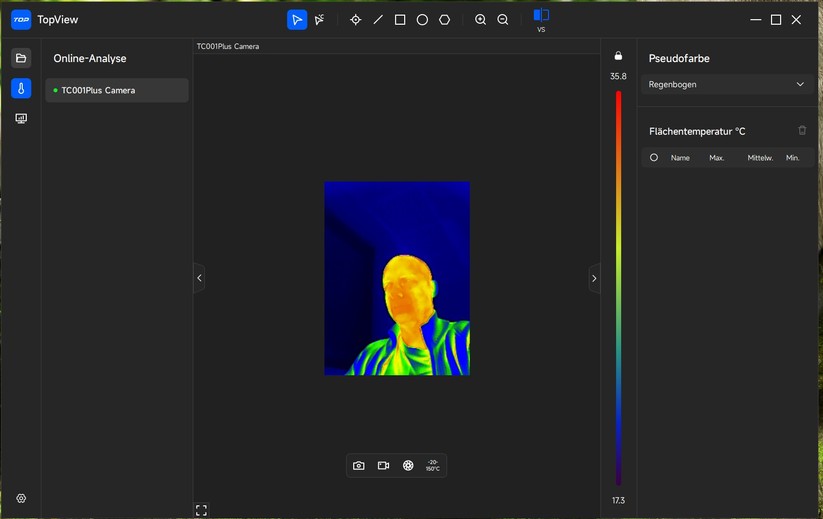Delete area temperatures with trash icon
This screenshot has width=823, height=519.
click(802, 130)
